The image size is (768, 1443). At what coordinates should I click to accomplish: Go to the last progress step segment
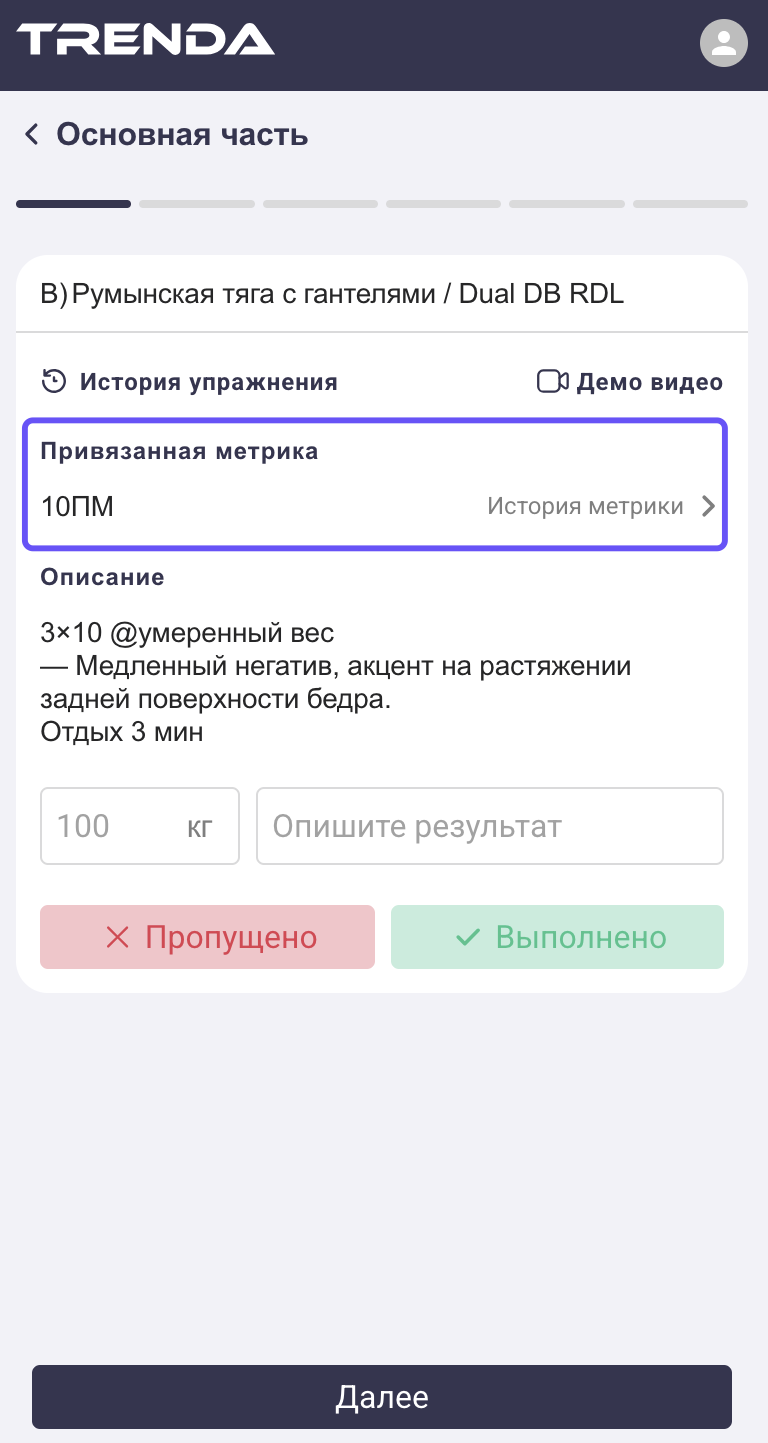[x=690, y=204]
